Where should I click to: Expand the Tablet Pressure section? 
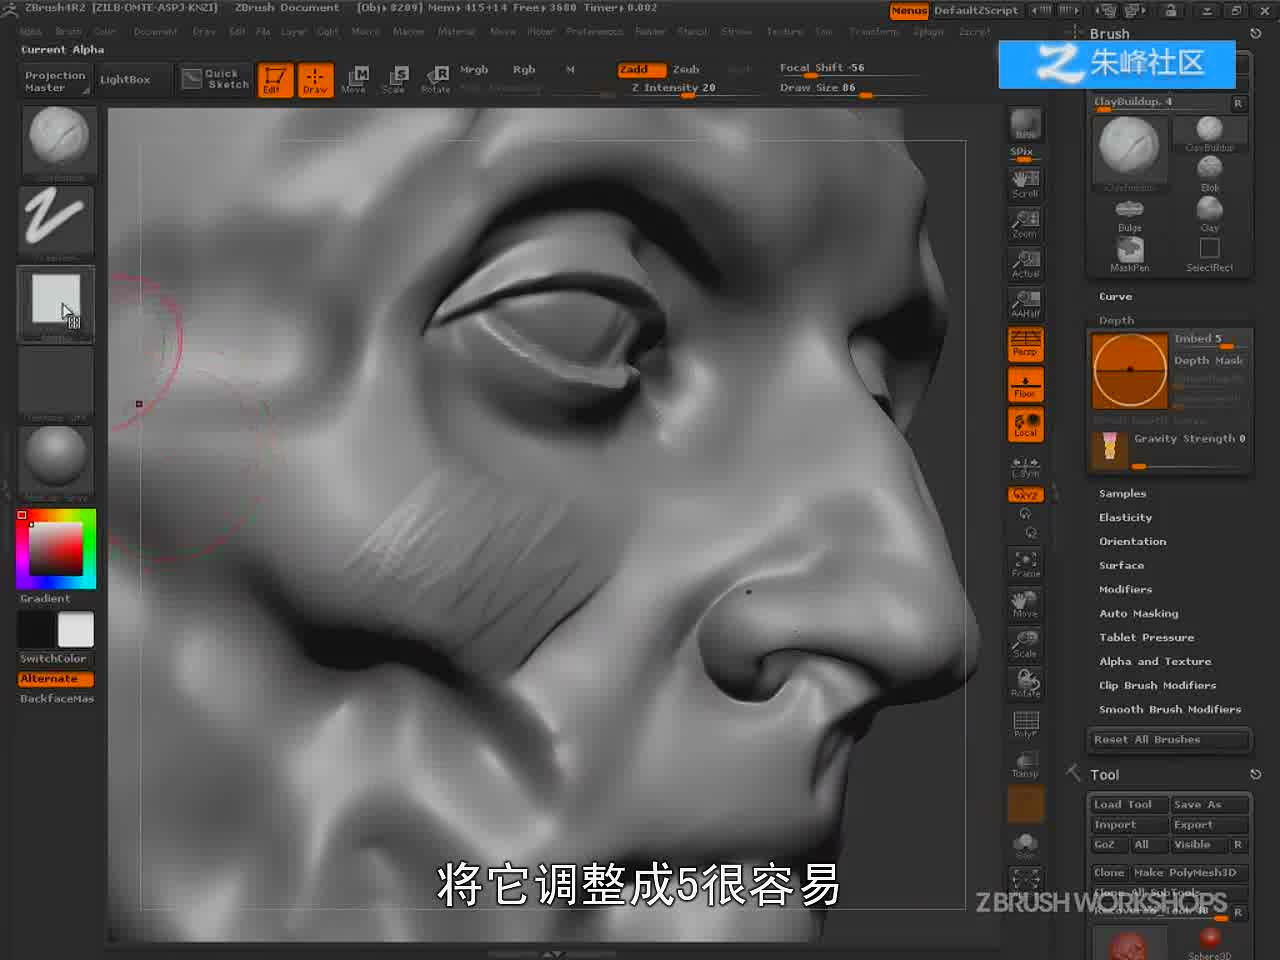tap(1146, 637)
